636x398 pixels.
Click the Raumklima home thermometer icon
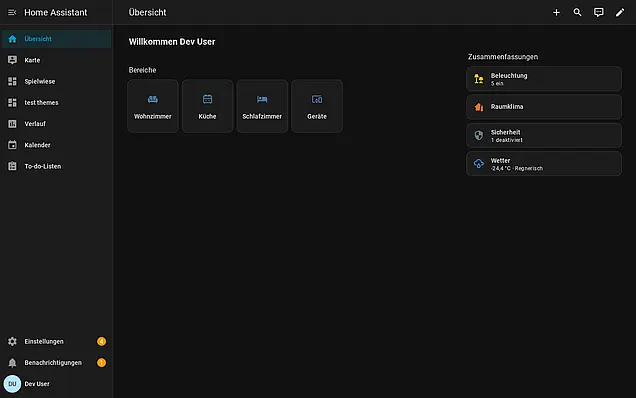coord(479,107)
